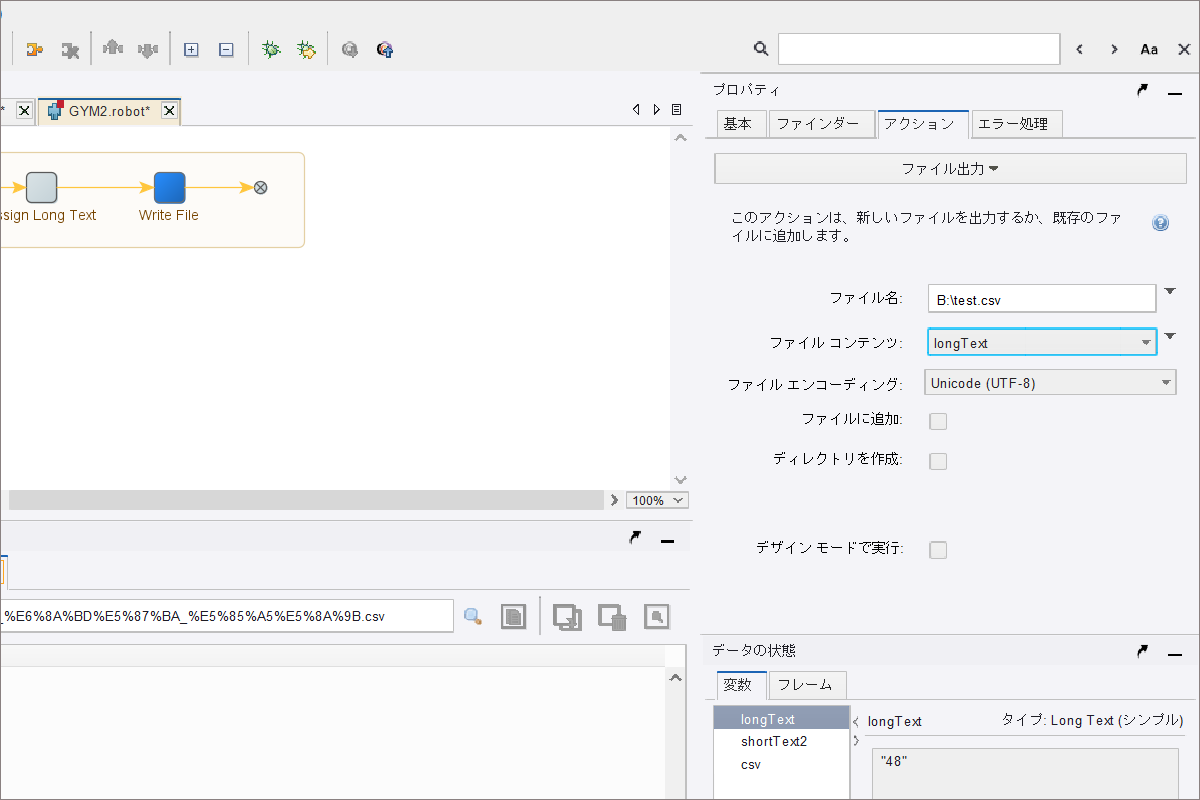1200x800 pixels.
Task: Clear the search with the X button
Action: pos(1184,49)
